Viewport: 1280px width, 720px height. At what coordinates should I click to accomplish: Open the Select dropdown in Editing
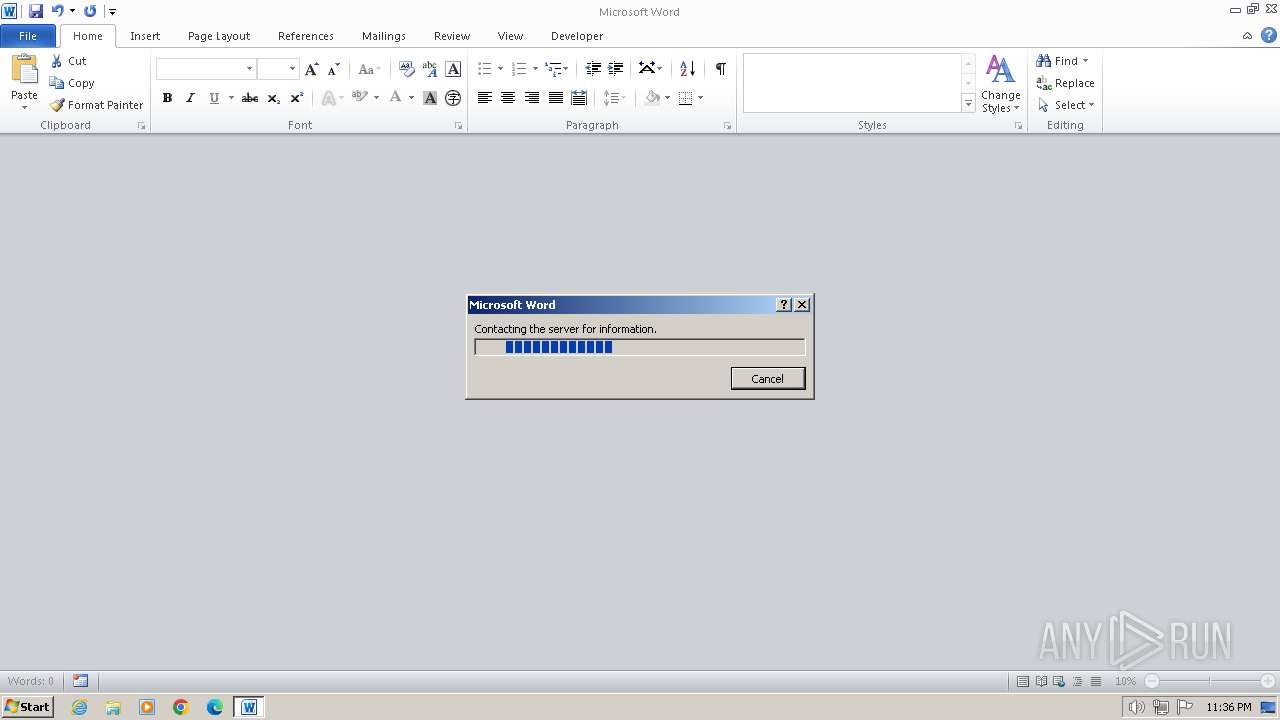(x=1066, y=105)
